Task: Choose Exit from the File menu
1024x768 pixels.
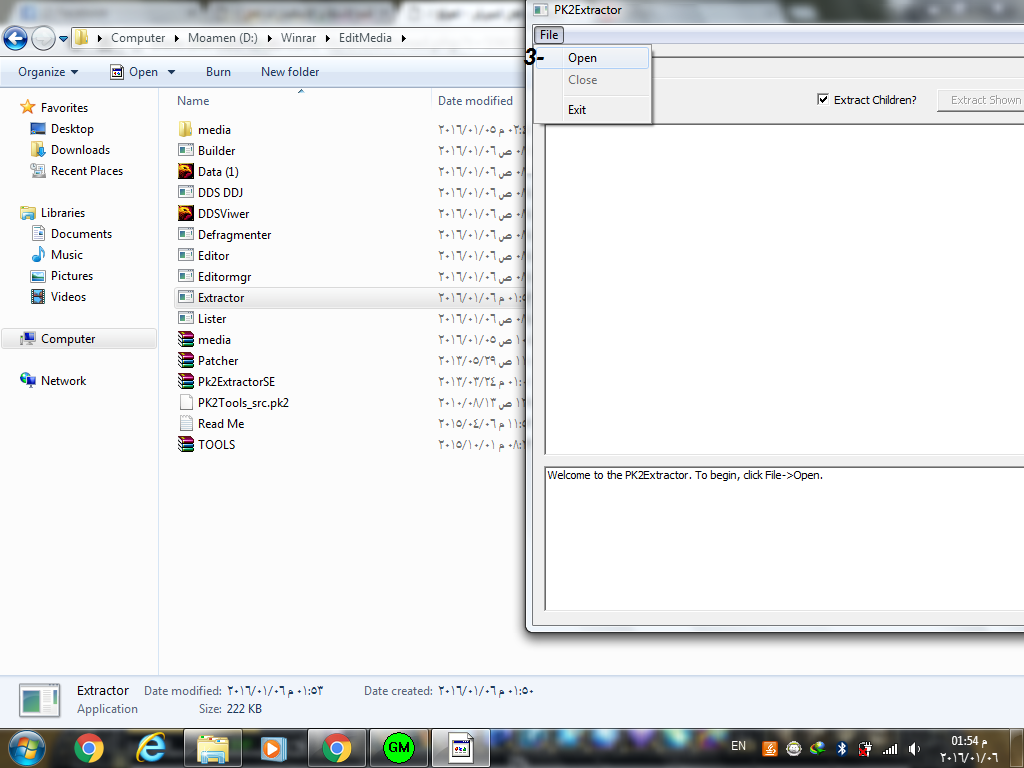Action: 577,110
